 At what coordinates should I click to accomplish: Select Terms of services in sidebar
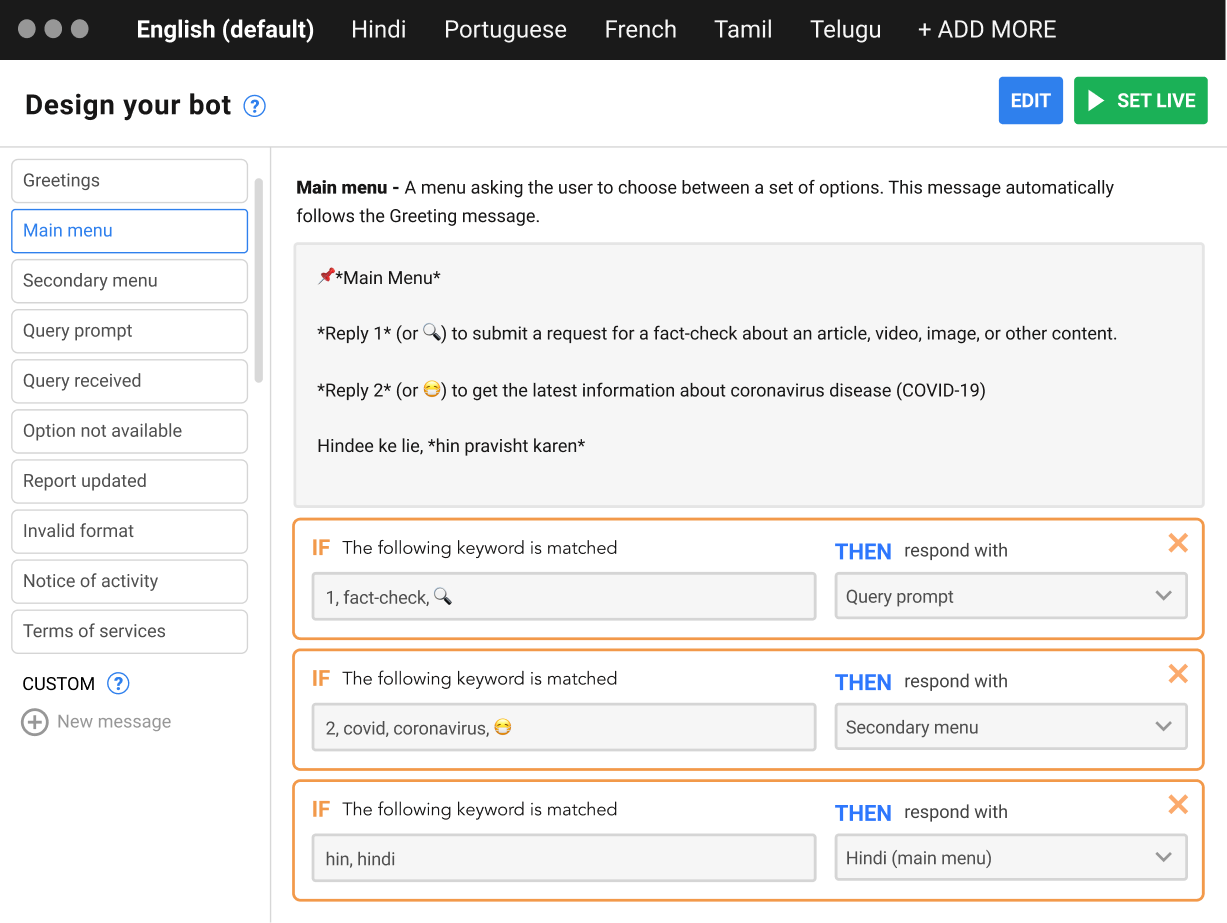129,631
